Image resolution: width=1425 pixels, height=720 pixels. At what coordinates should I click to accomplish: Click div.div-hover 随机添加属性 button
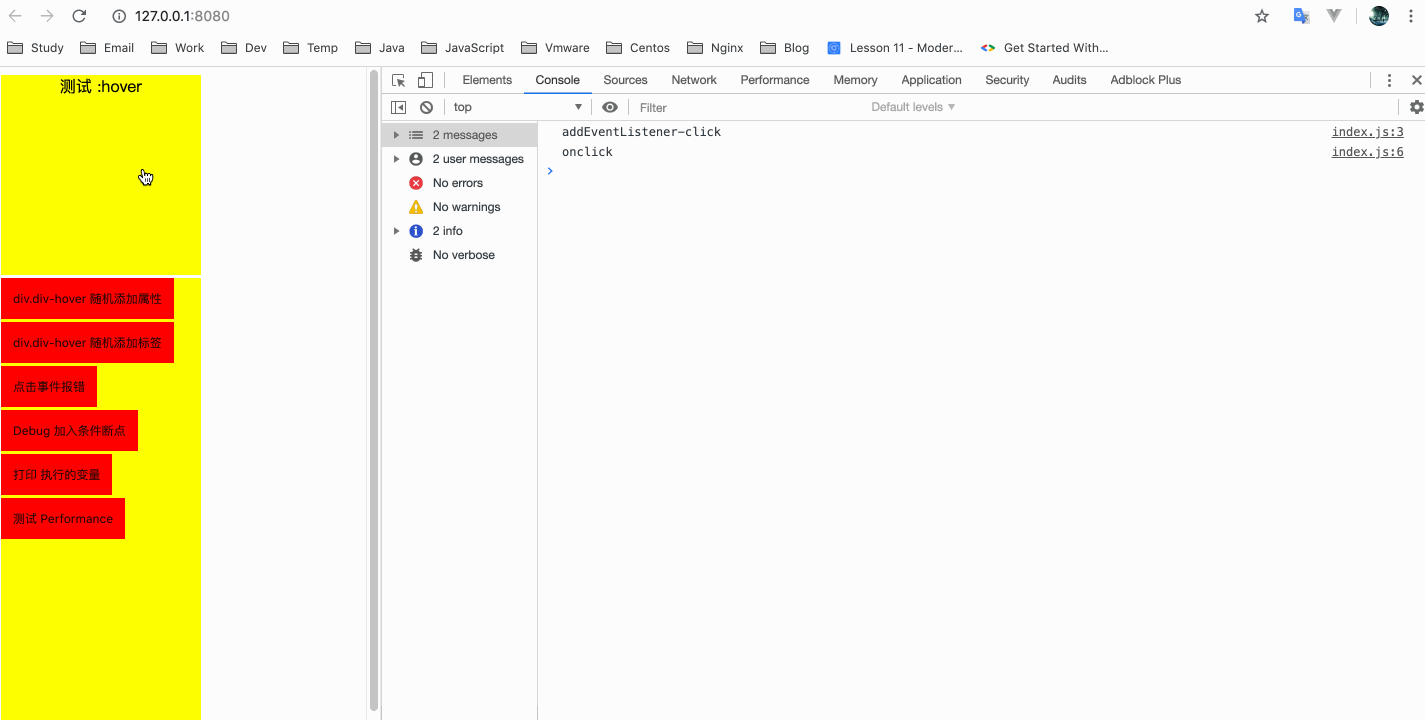87,299
